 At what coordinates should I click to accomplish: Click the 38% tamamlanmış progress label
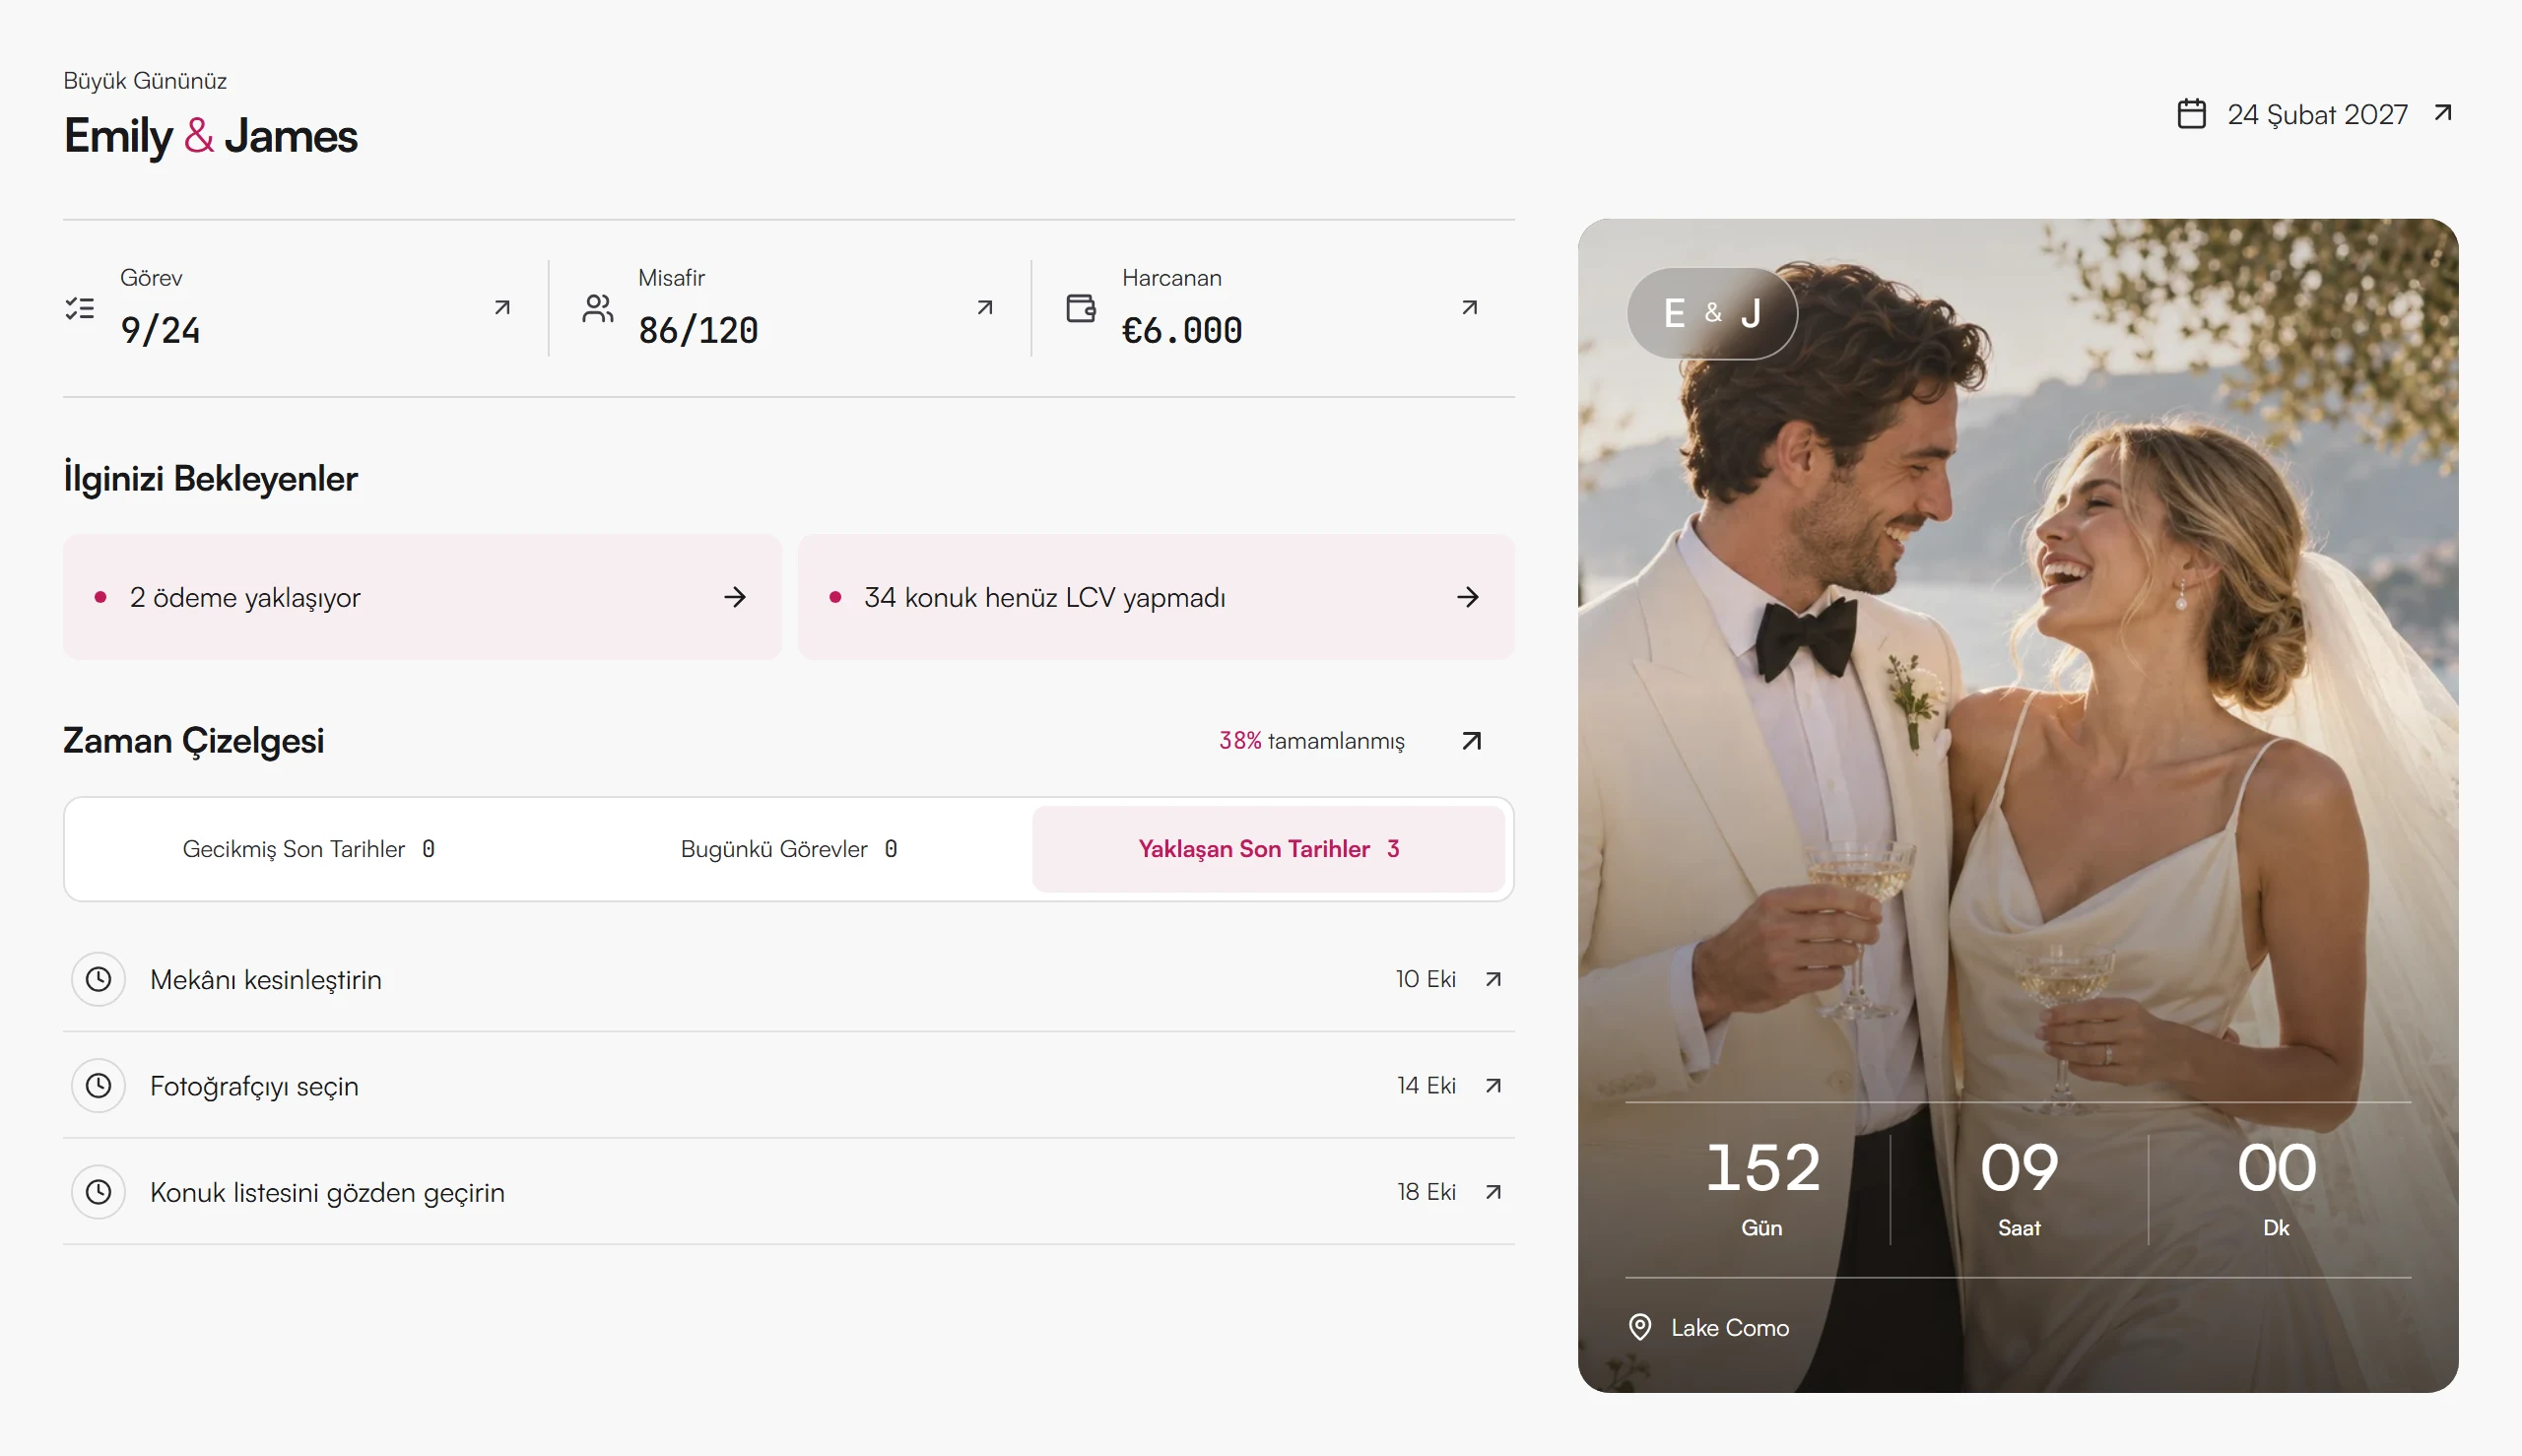coord(1311,741)
